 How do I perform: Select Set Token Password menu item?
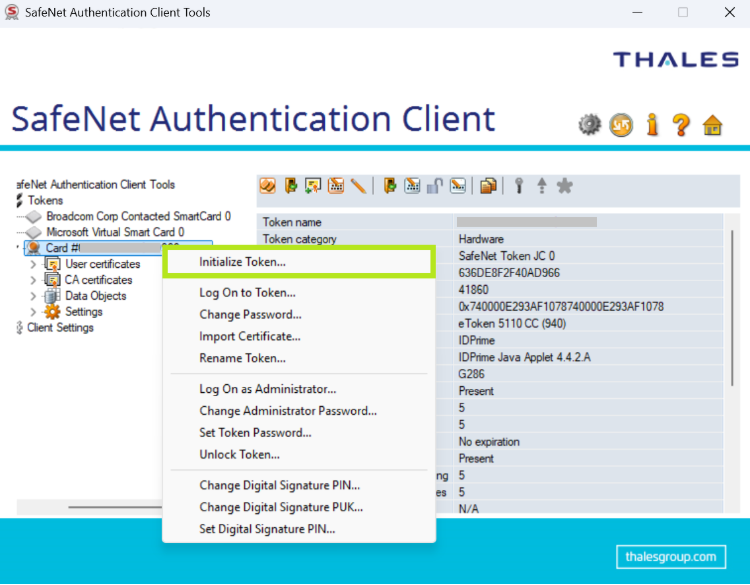tap(299, 432)
